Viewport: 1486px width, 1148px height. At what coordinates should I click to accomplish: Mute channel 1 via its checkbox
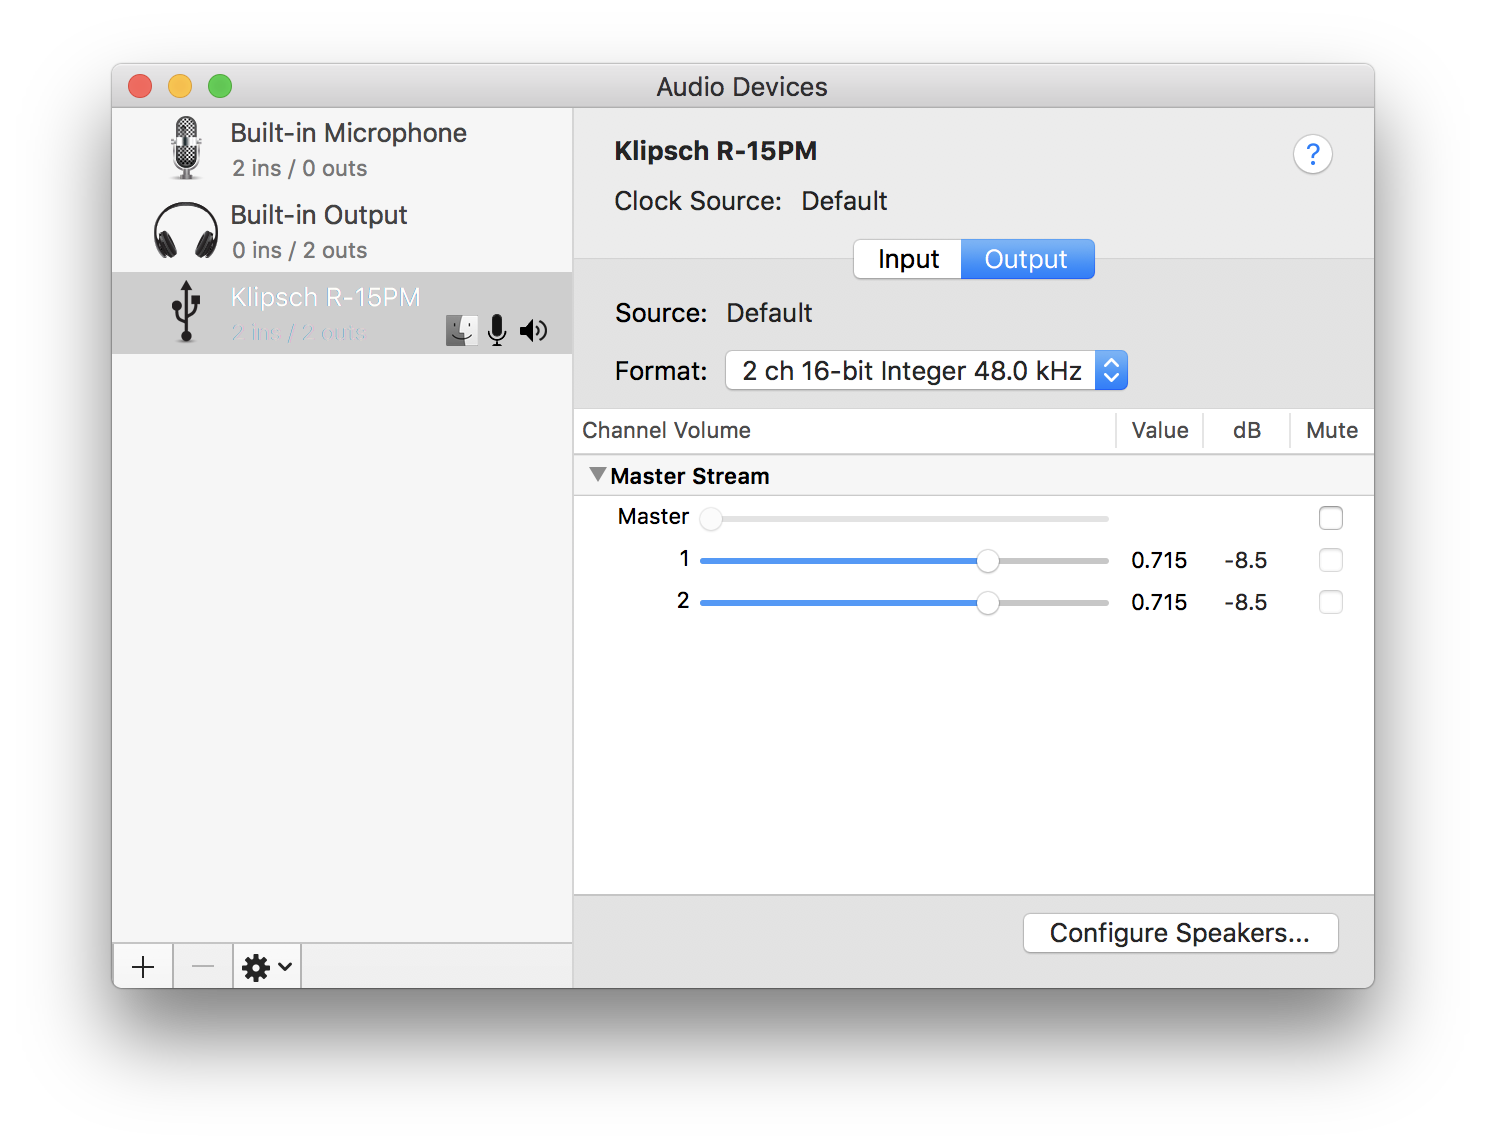[x=1331, y=560]
